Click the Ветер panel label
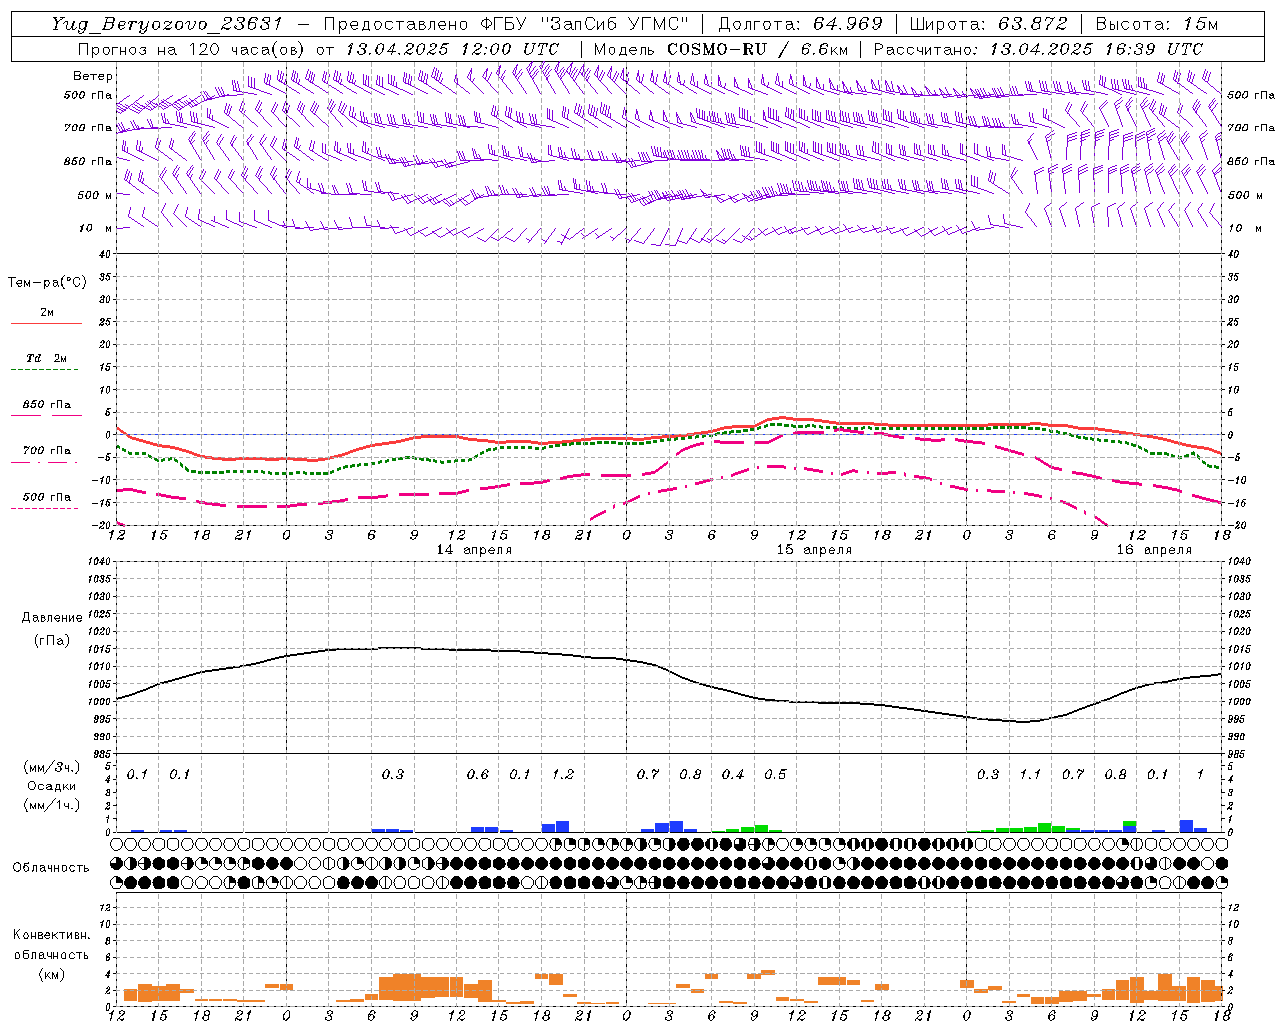 point(93,76)
